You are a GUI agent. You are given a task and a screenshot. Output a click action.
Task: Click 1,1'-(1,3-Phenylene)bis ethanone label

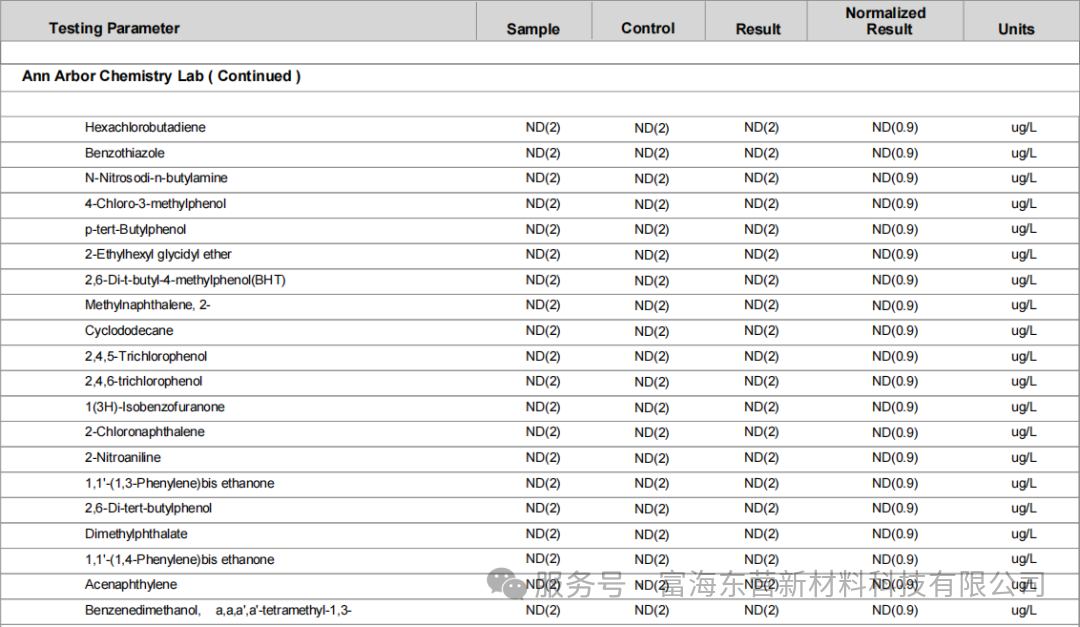[180, 484]
